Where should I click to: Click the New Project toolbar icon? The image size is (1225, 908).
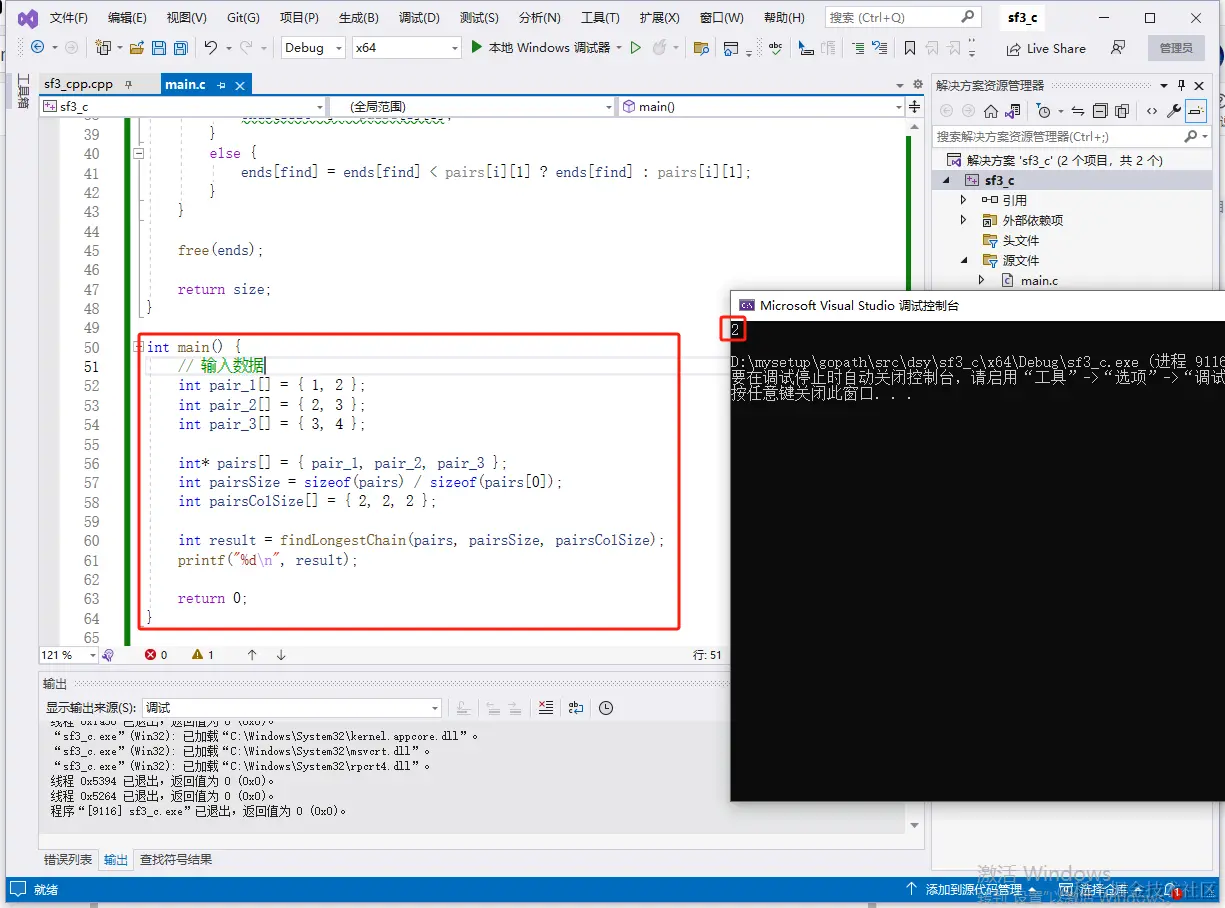click(103, 48)
